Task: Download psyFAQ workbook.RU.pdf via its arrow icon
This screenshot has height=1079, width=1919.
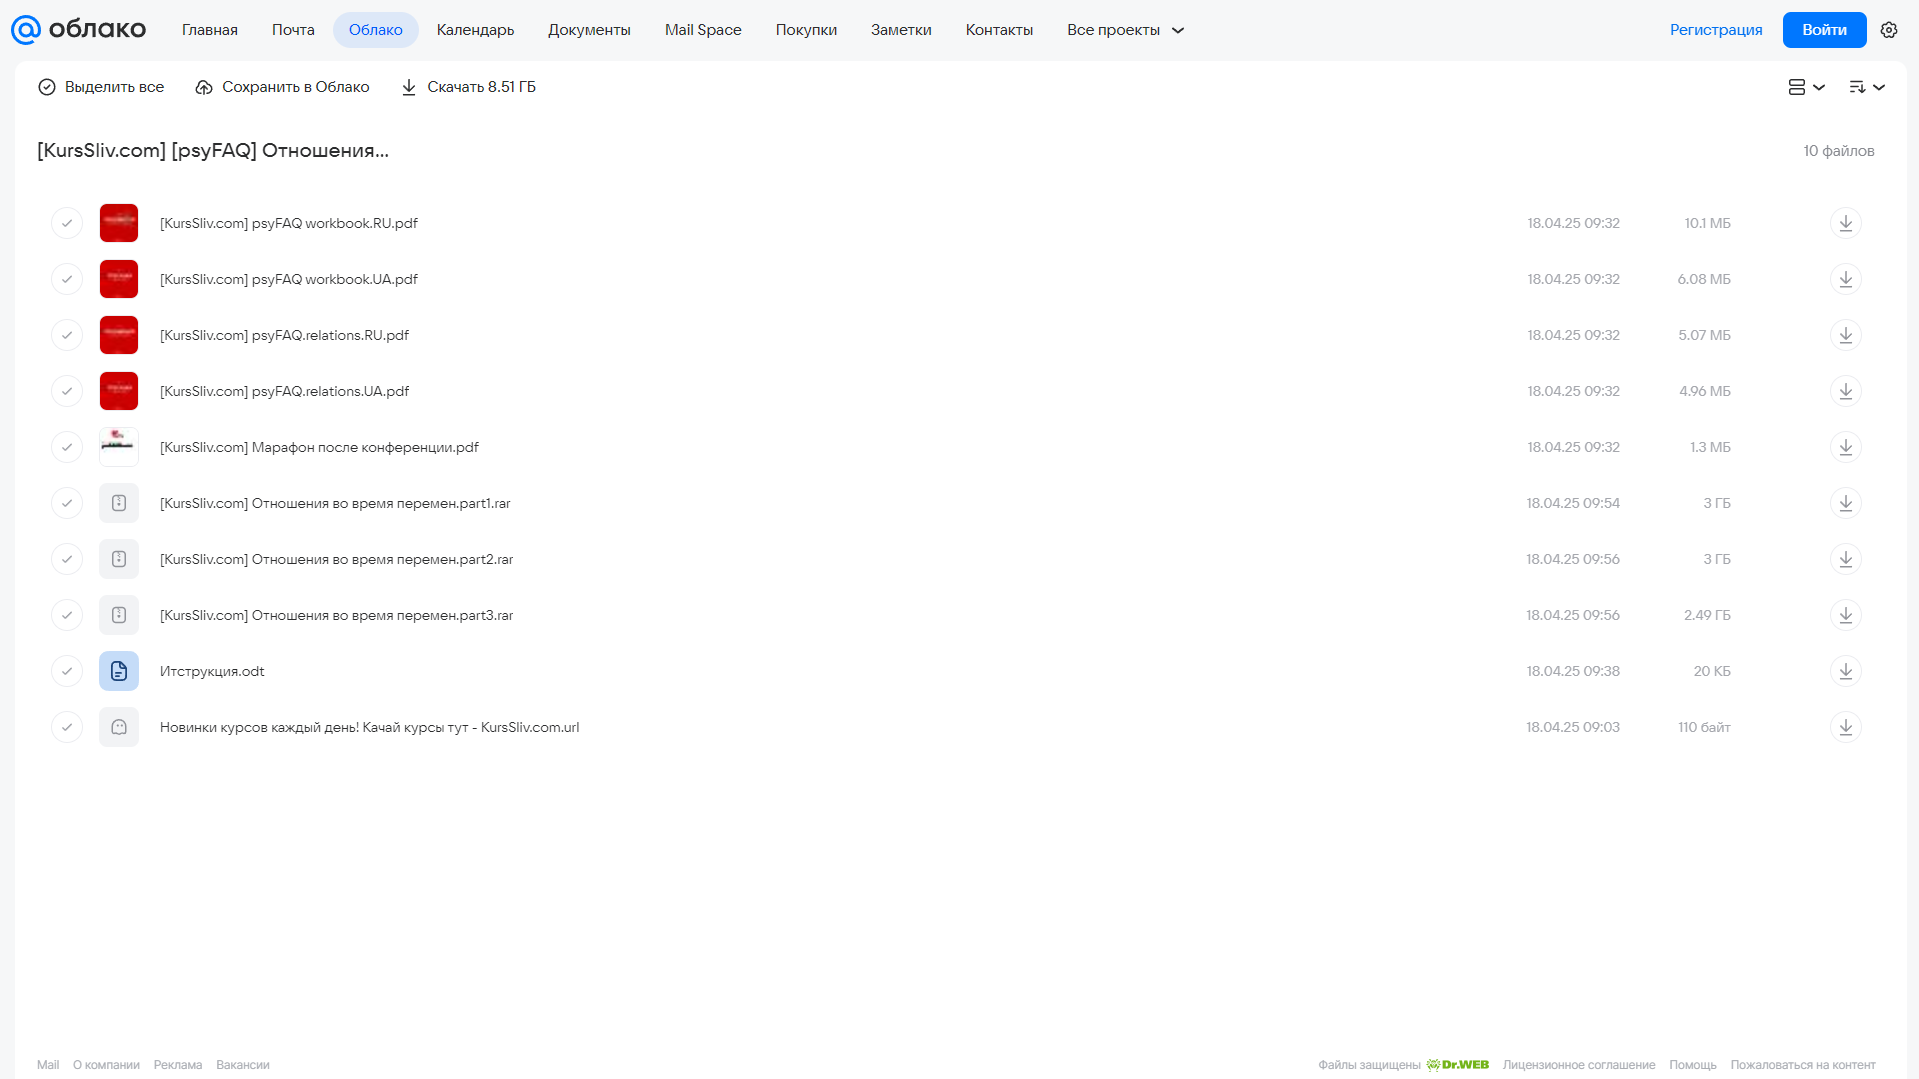Action: point(1845,223)
